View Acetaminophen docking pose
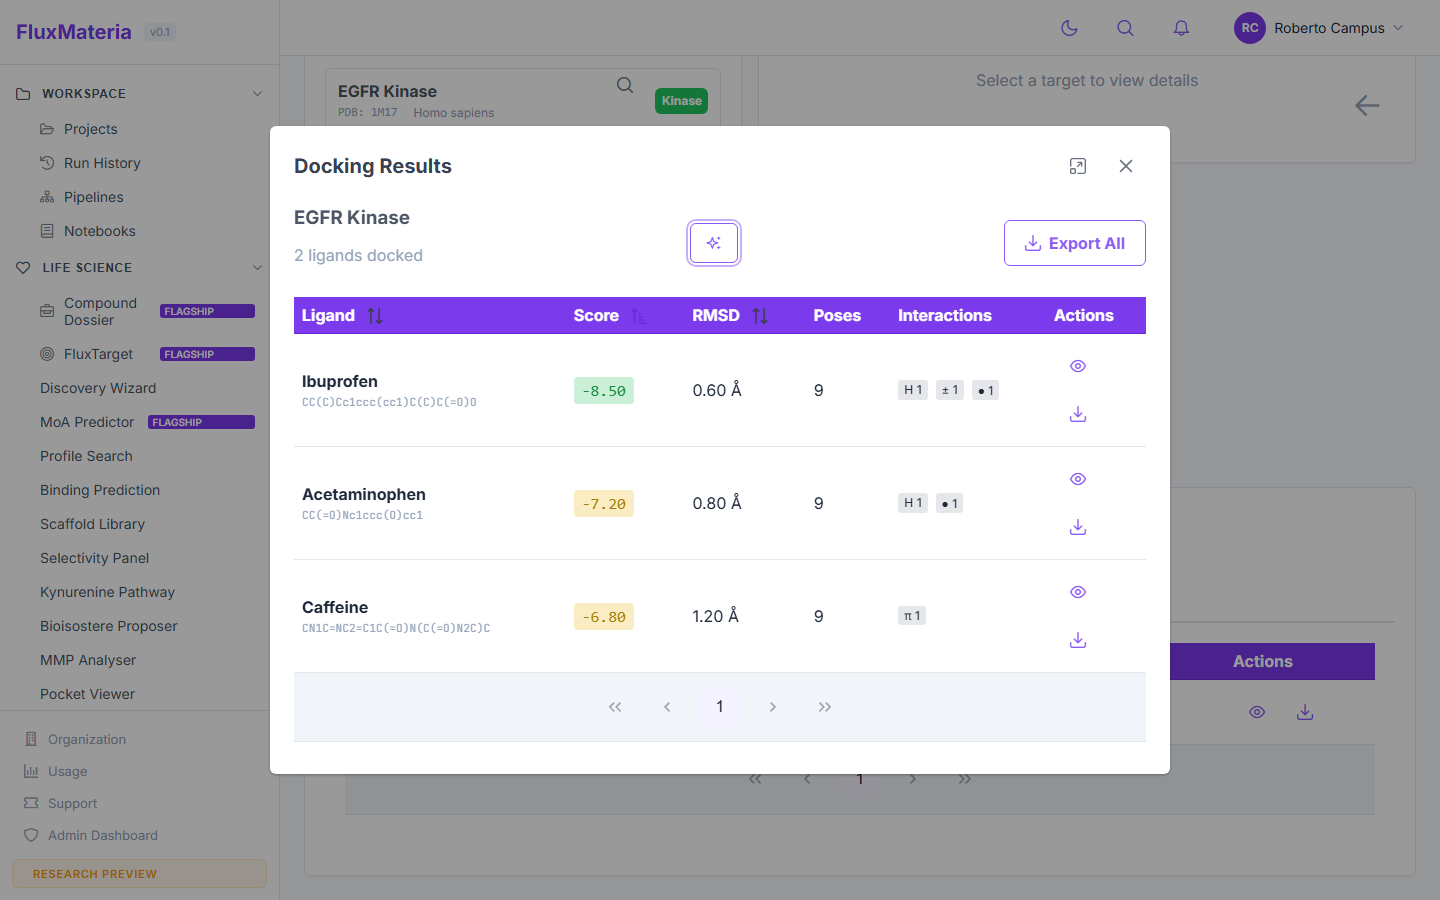The image size is (1440, 900). [1078, 479]
